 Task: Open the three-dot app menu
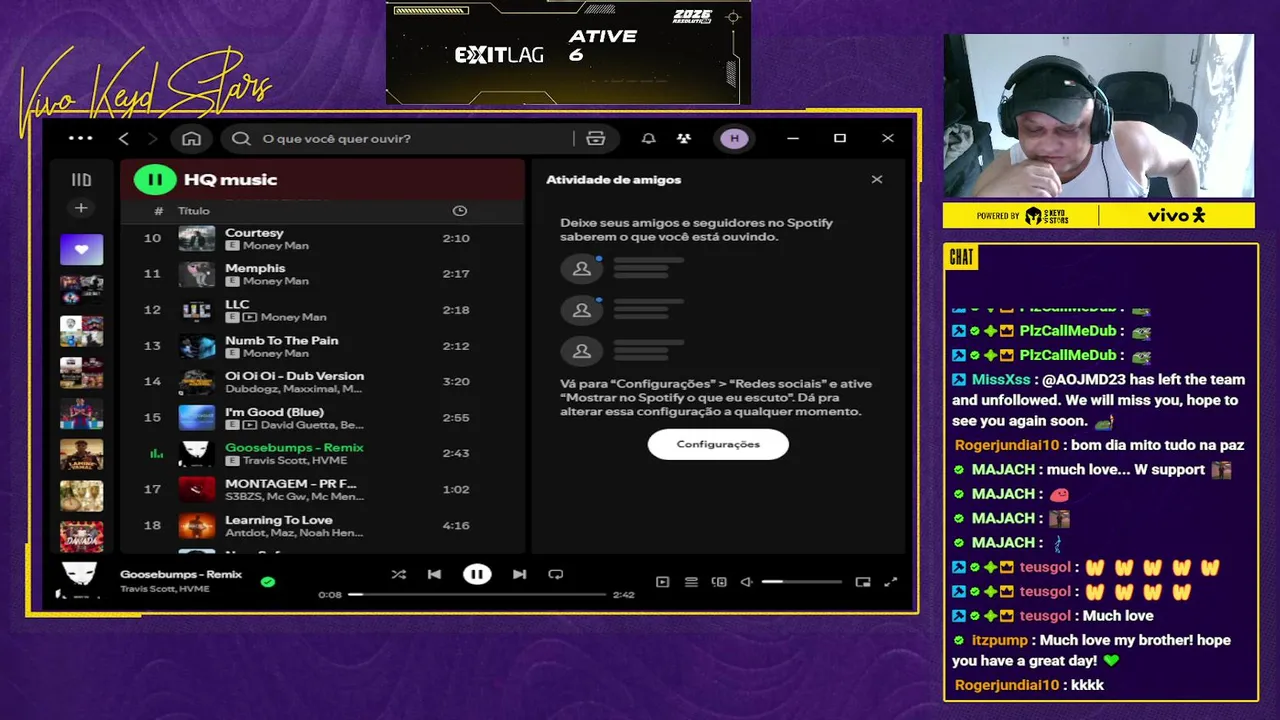tap(80, 138)
